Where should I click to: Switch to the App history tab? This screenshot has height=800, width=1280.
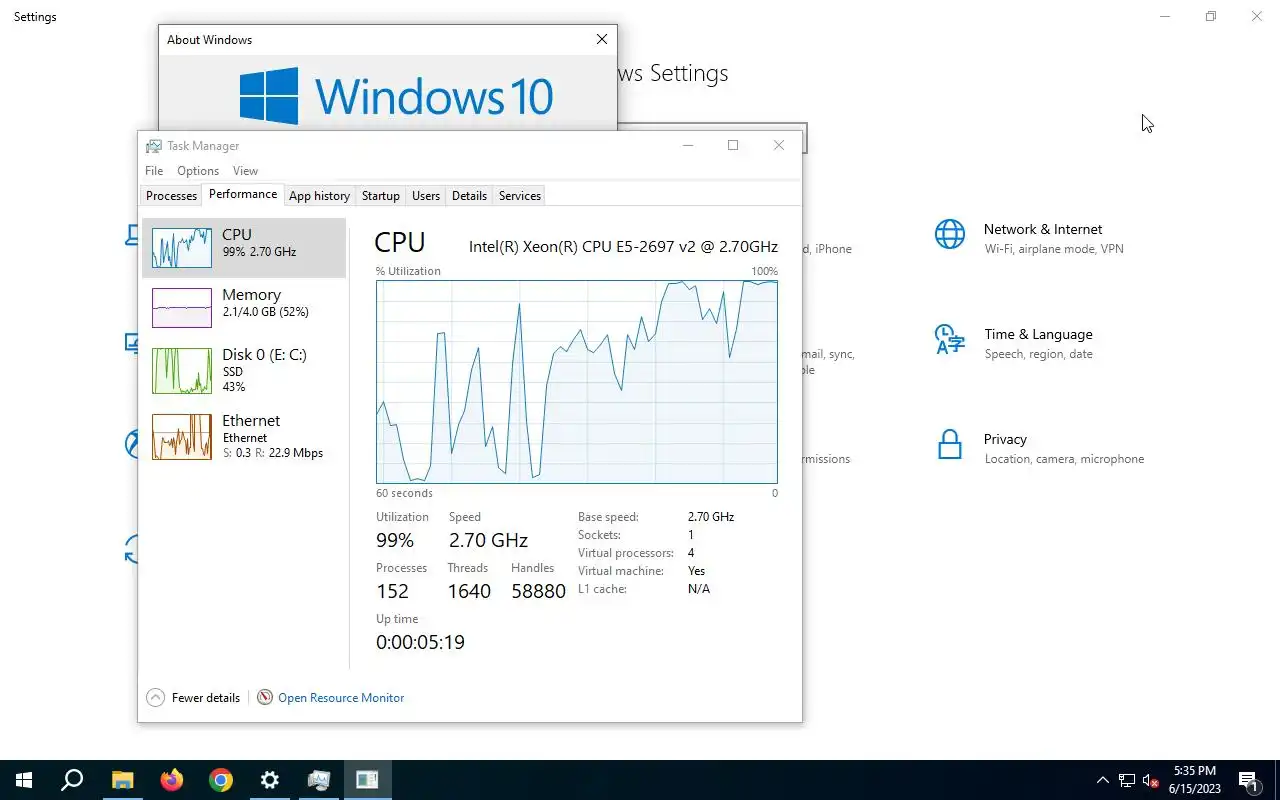click(320, 196)
